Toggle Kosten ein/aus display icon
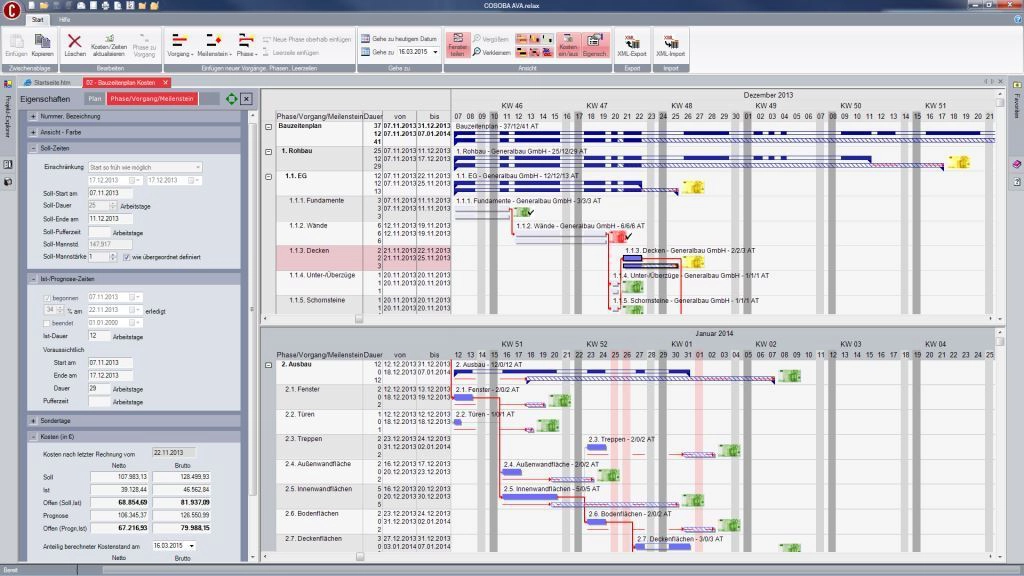This screenshot has width=1024, height=576. pyautogui.click(x=568, y=45)
